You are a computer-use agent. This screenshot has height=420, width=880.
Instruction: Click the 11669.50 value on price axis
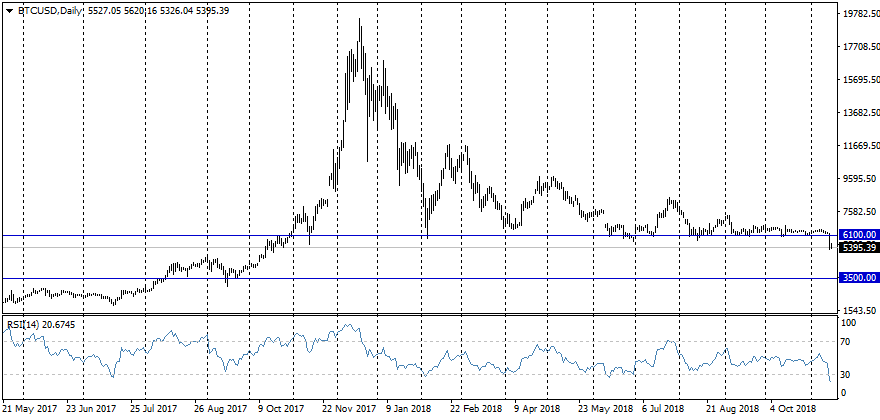click(858, 146)
